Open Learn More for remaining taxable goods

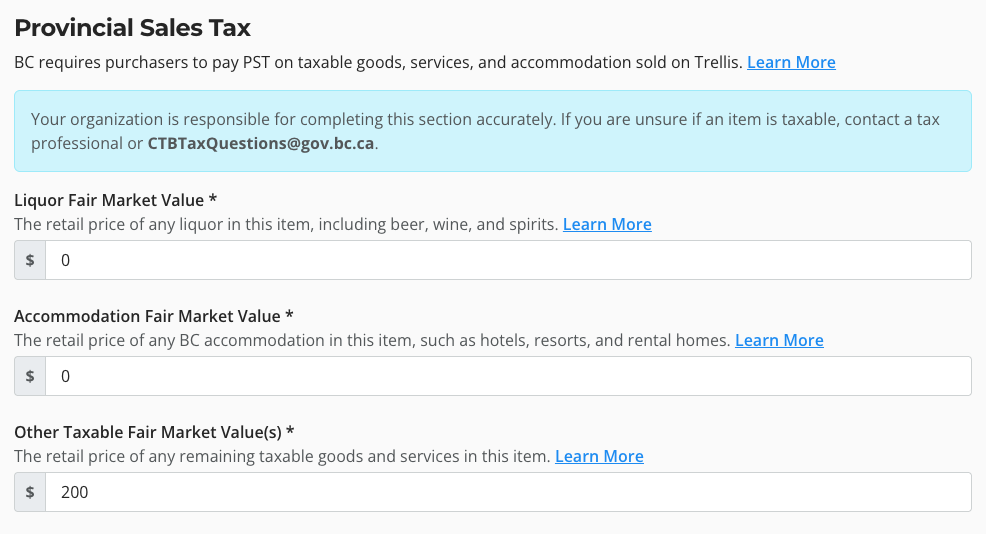pos(599,456)
